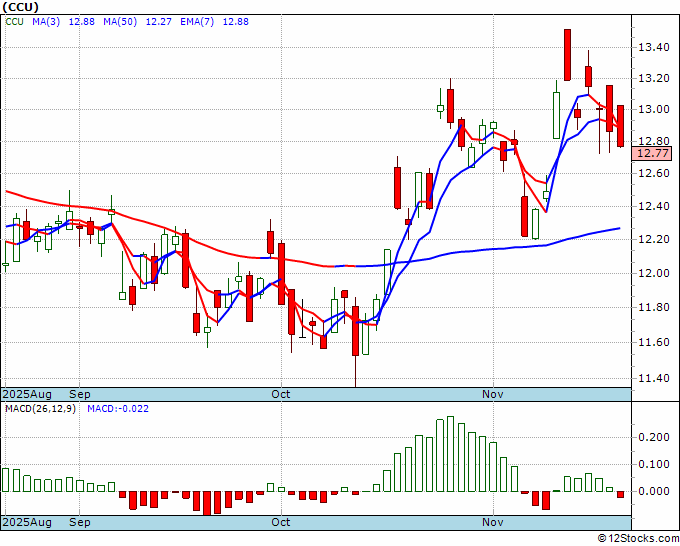The height and width of the screenshot is (546, 680).
Task: Select the CCU legend label
Action: point(14,21)
